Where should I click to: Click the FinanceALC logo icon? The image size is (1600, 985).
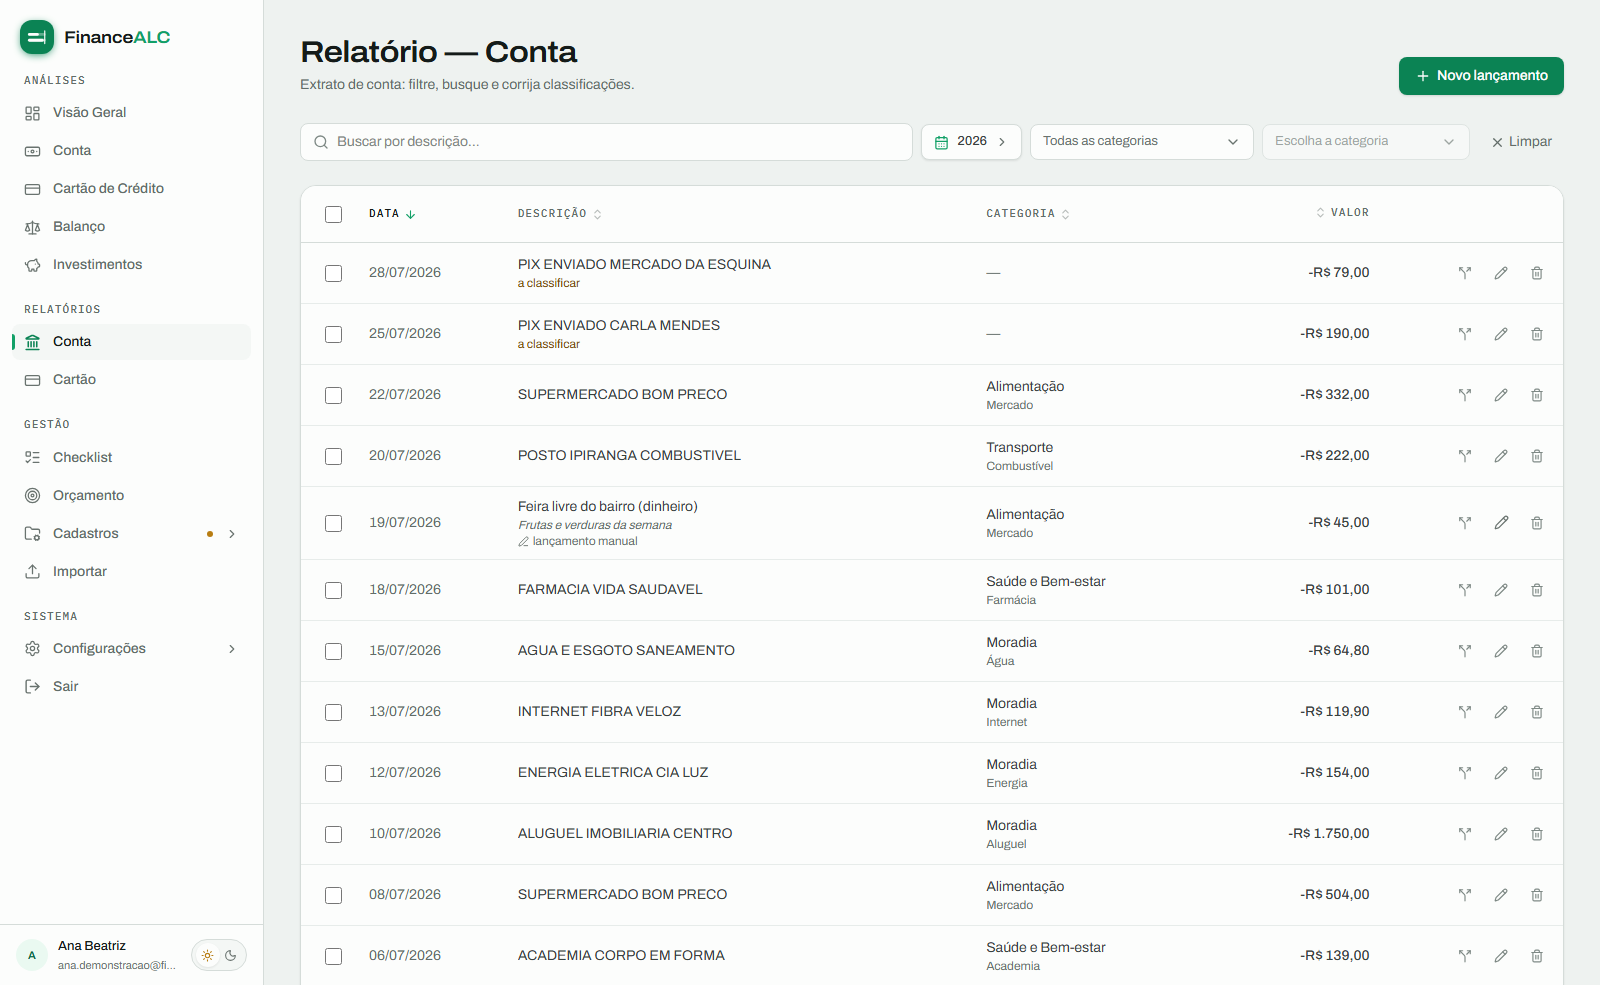coord(37,37)
